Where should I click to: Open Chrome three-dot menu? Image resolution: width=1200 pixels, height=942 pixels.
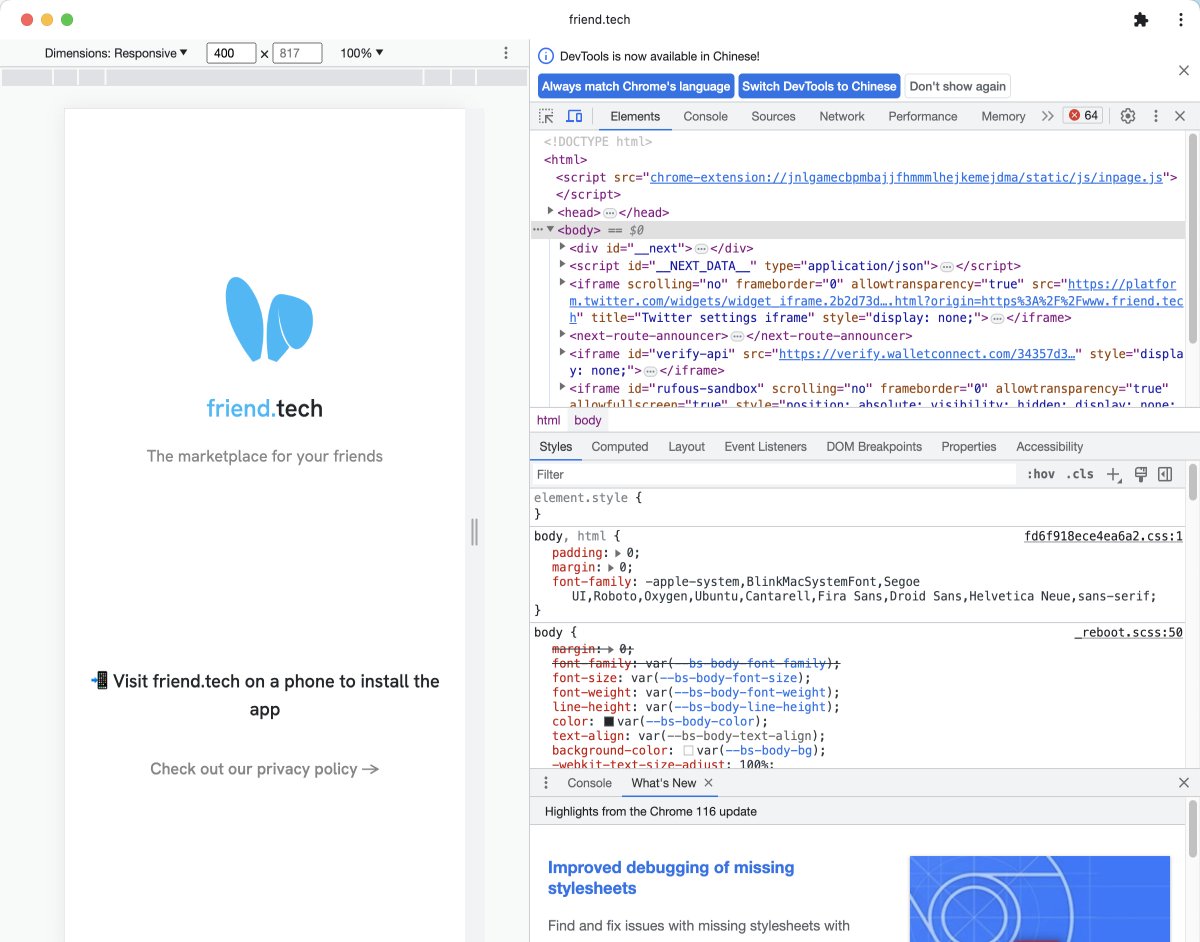[1181, 20]
